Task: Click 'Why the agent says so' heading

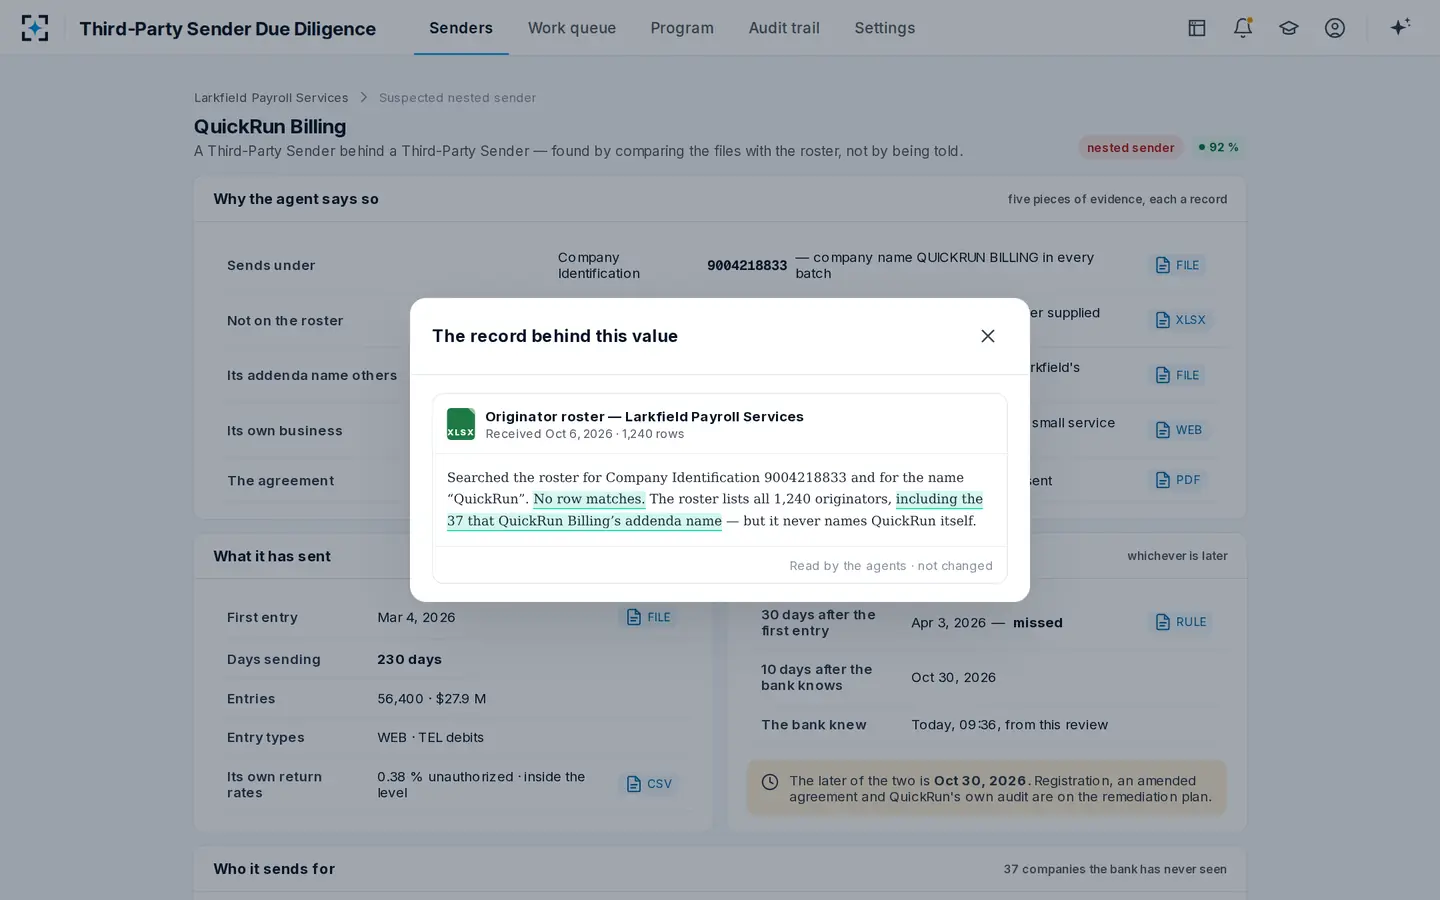Action: tap(296, 199)
